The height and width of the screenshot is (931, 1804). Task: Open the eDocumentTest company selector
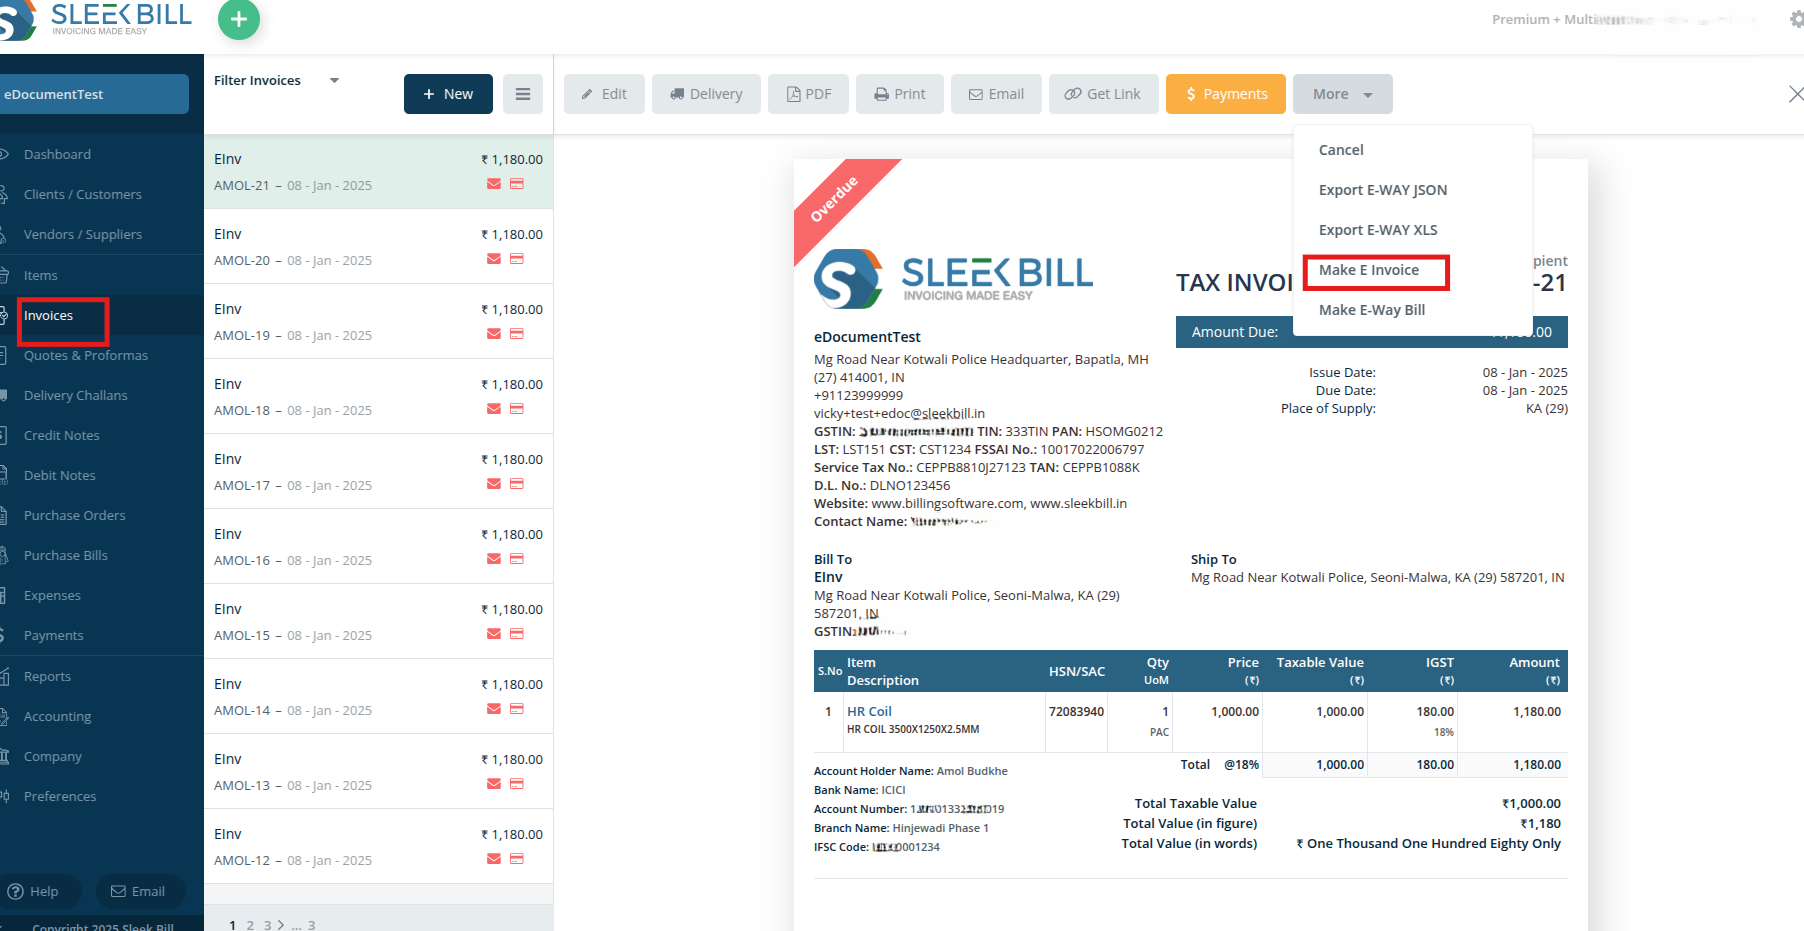(94, 94)
